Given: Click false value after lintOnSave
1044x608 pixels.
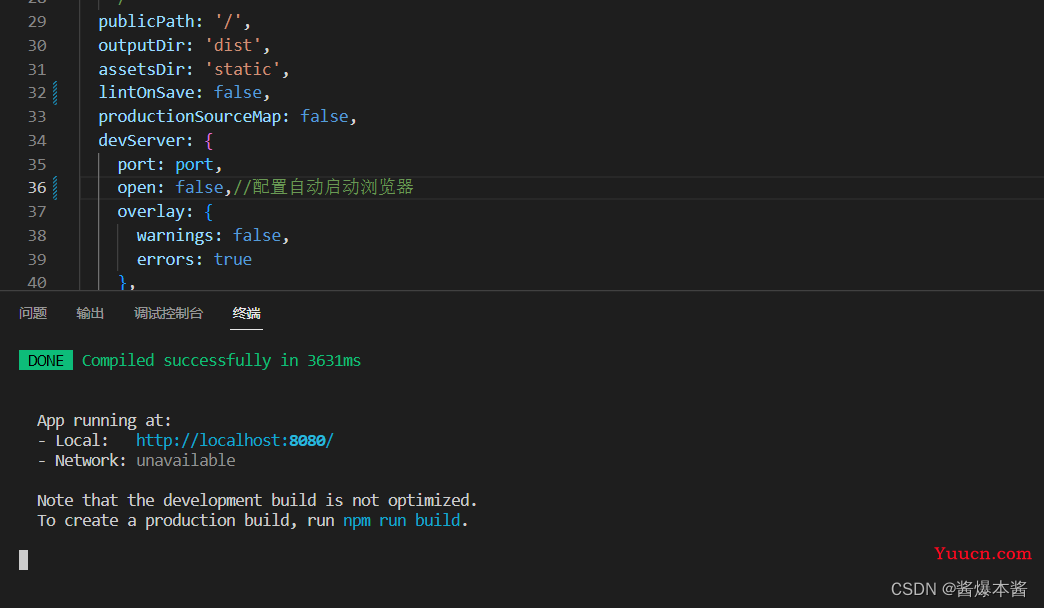Looking at the screenshot, I should coord(238,93).
